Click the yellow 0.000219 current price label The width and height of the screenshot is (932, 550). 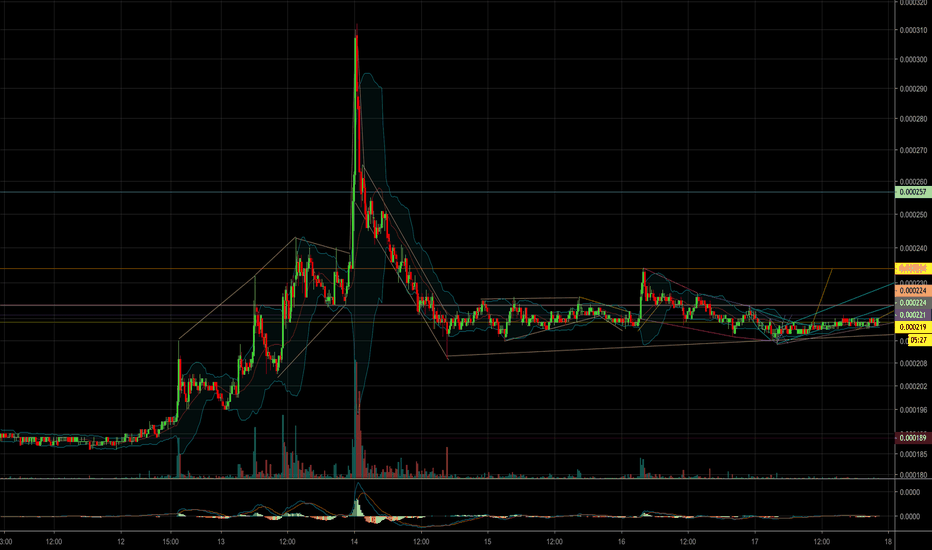tap(913, 327)
